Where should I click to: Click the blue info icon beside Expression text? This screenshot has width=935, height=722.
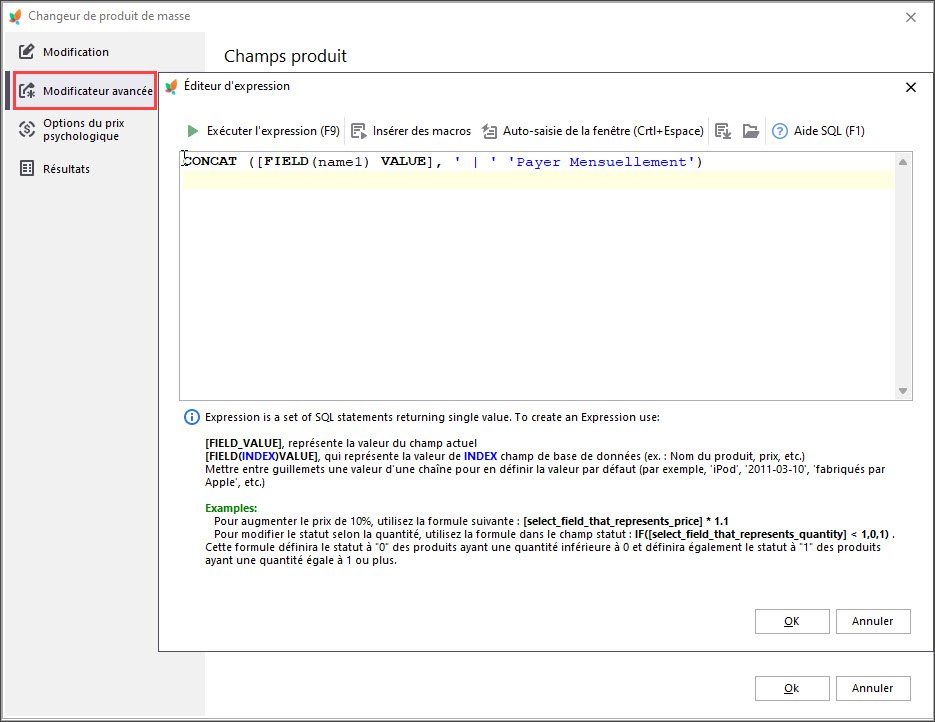pyautogui.click(x=191, y=417)
